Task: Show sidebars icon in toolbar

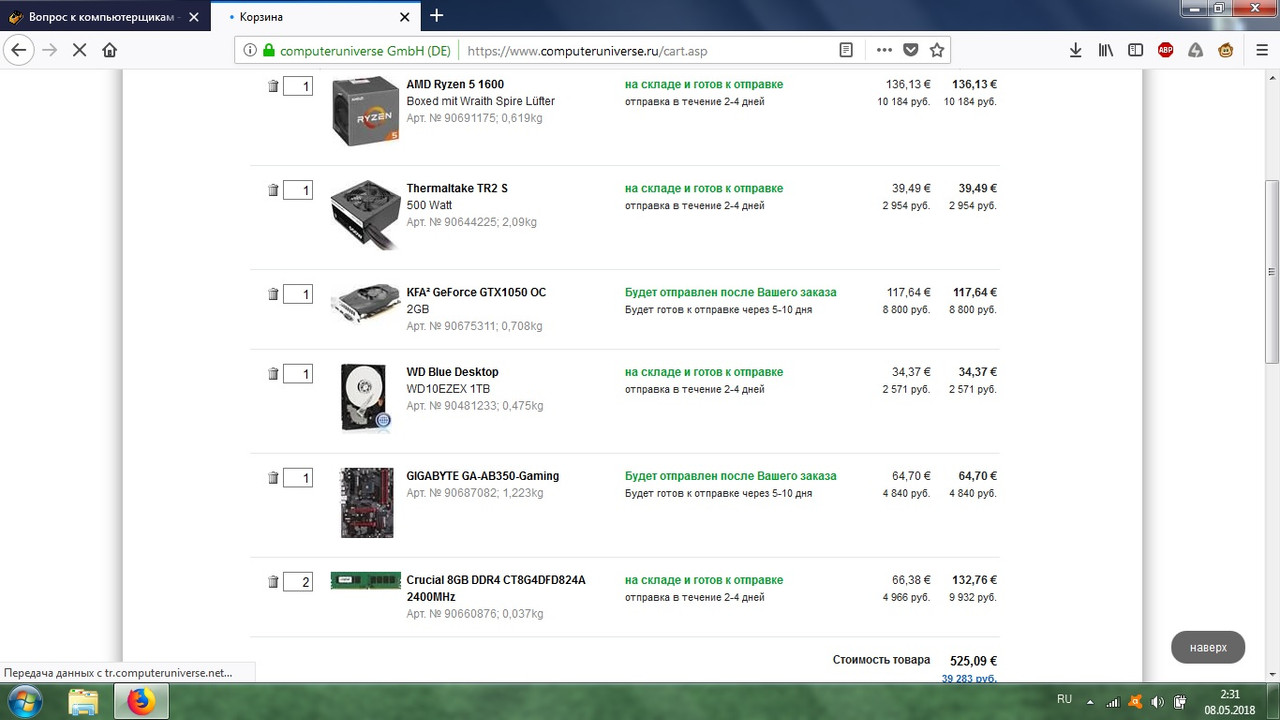Action: (1136, 50)
